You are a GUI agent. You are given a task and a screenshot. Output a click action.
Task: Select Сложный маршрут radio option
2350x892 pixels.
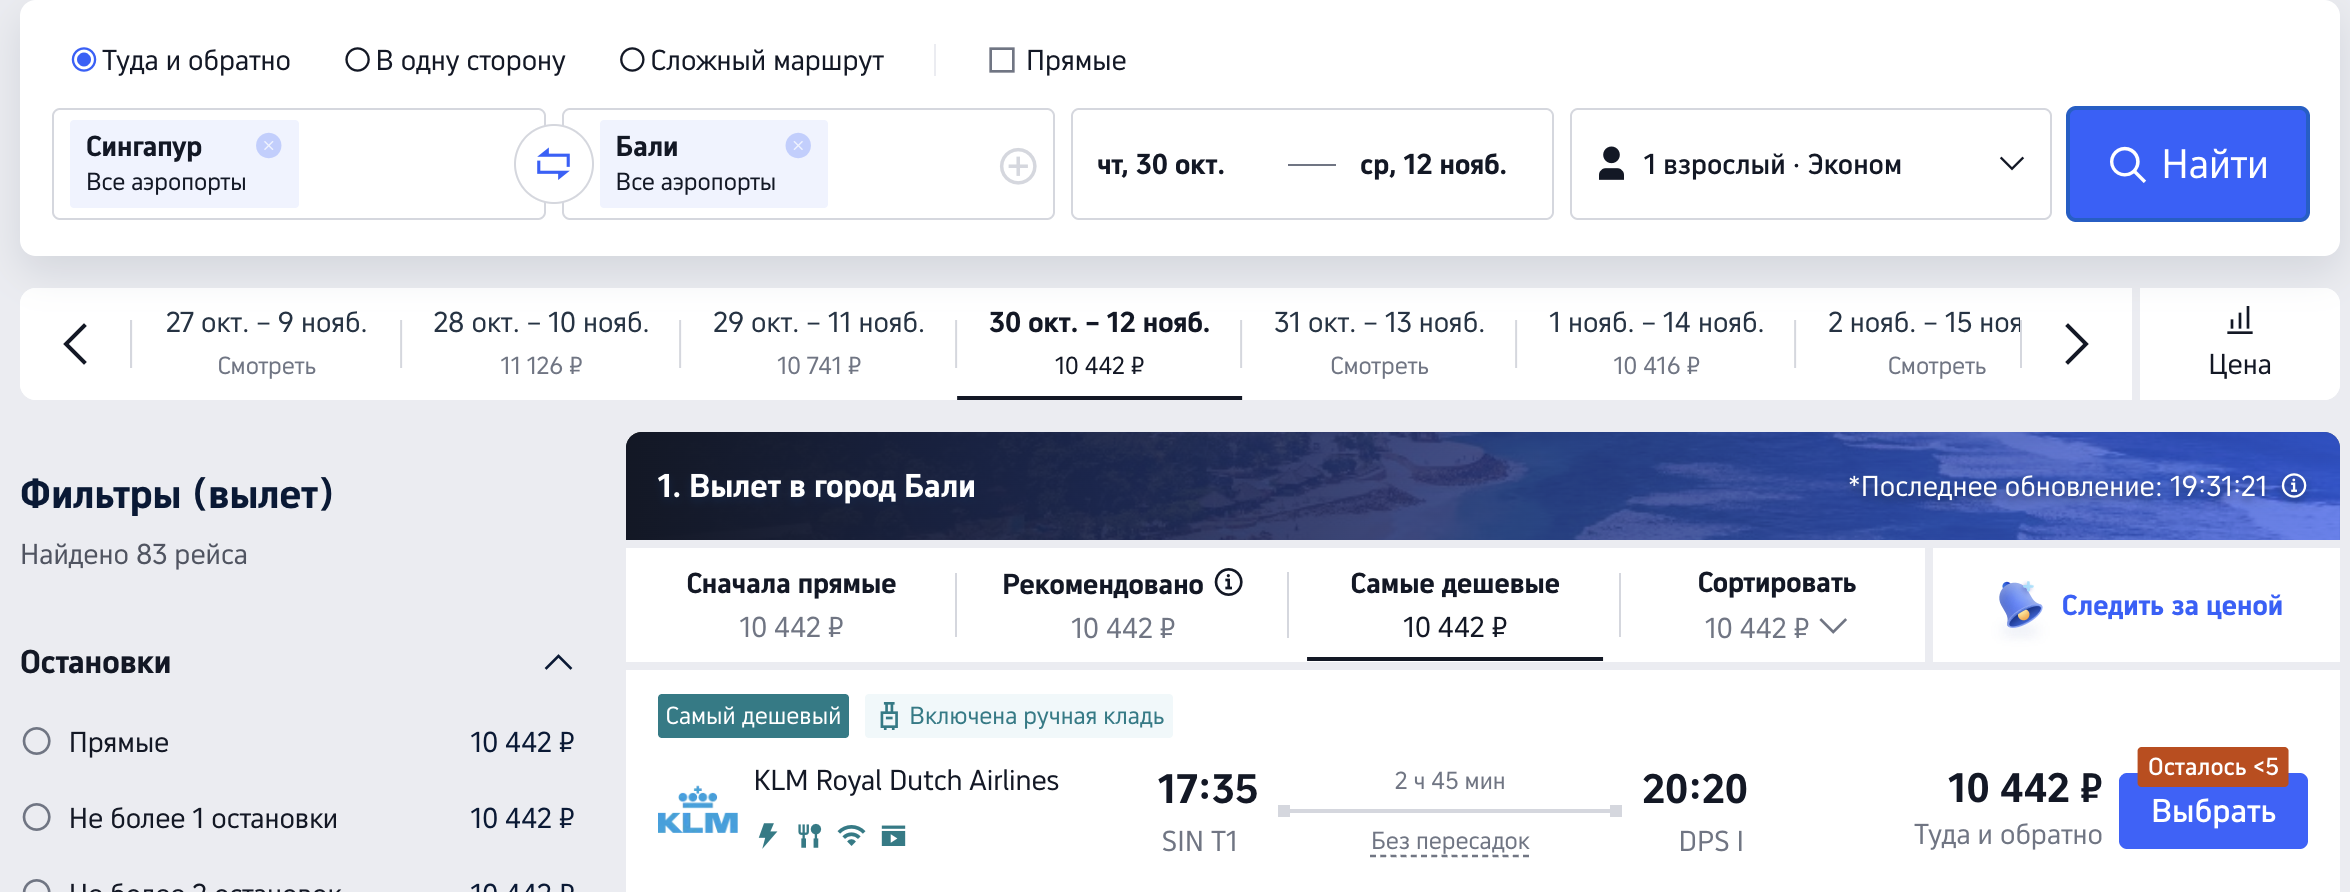click(632, 60)
